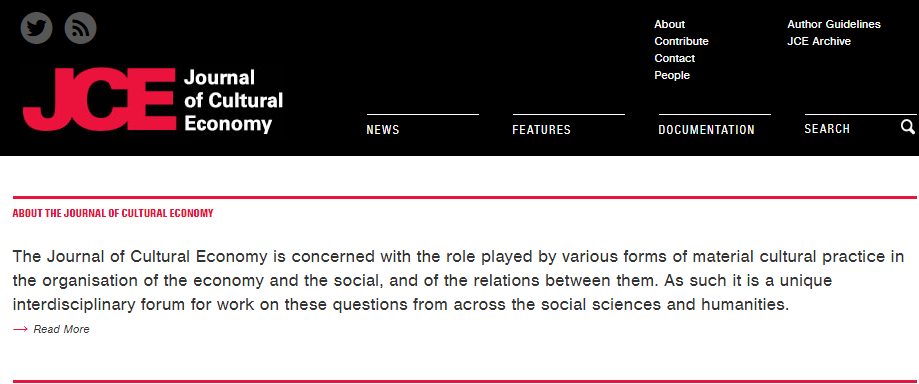Select the News menu item
This screenshot has height=384, width=919.
pyautogui.click(x=383, y=130)
